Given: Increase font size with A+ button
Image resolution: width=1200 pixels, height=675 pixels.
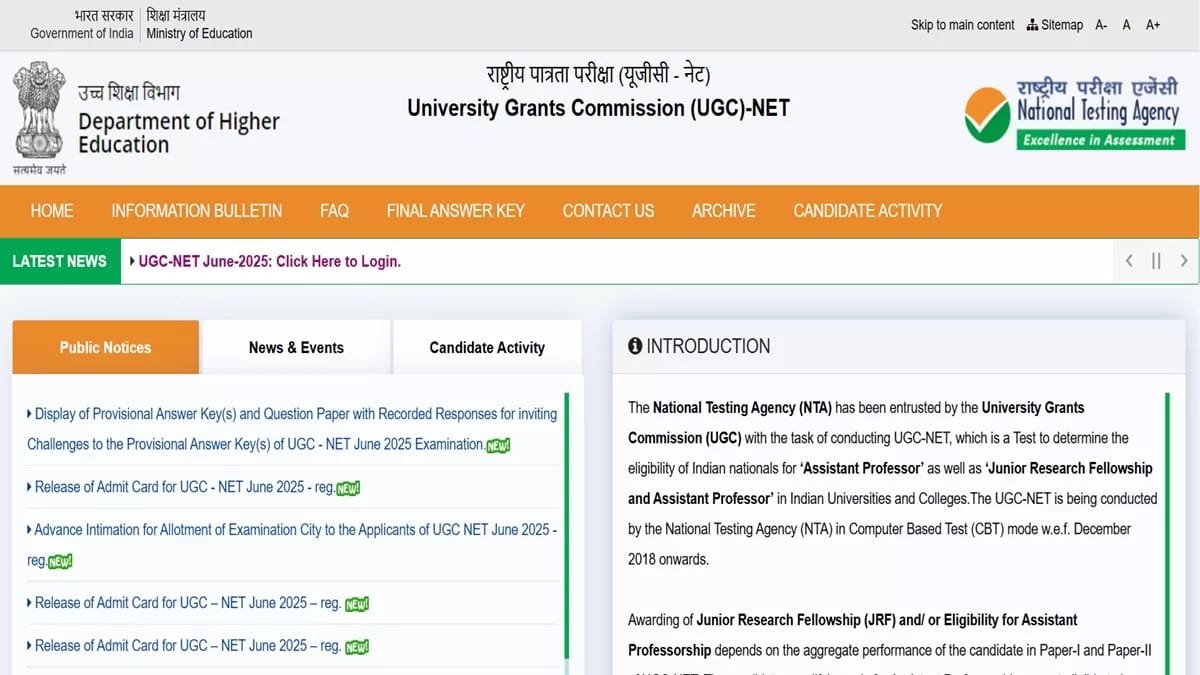Looking at the screenshot, I should coord(1153,25).
